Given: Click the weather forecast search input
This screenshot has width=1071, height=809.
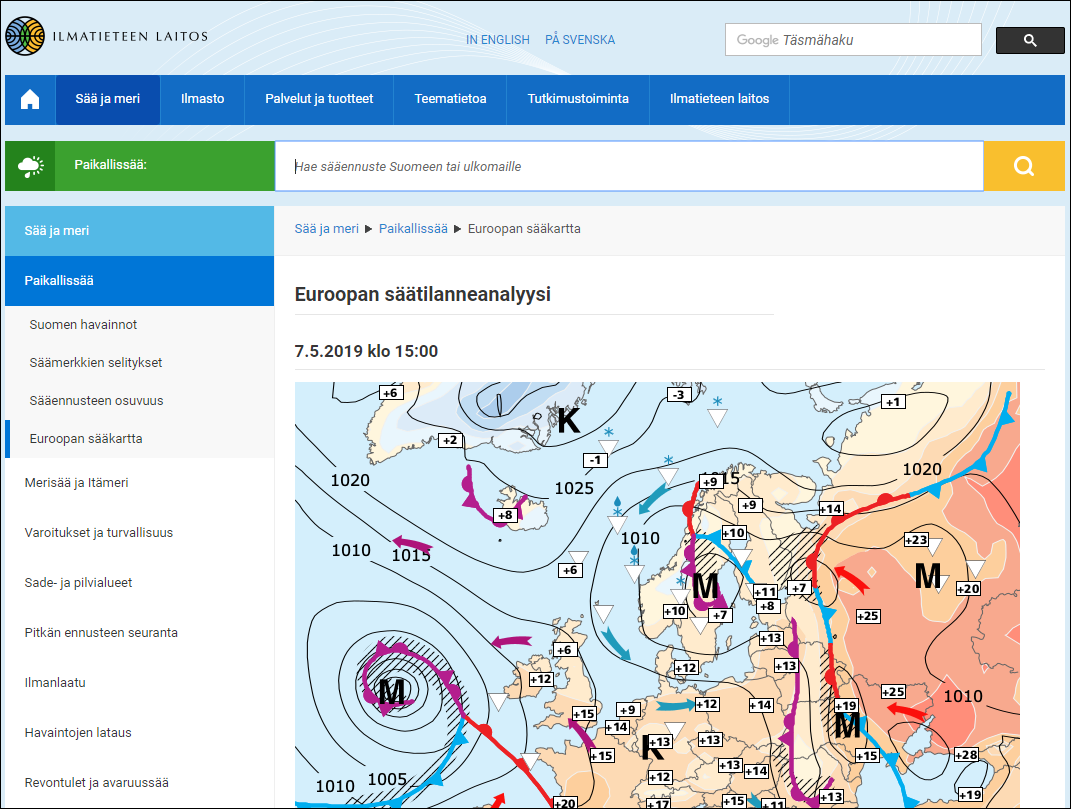Looking at the screenshot, I should [630, 166].
